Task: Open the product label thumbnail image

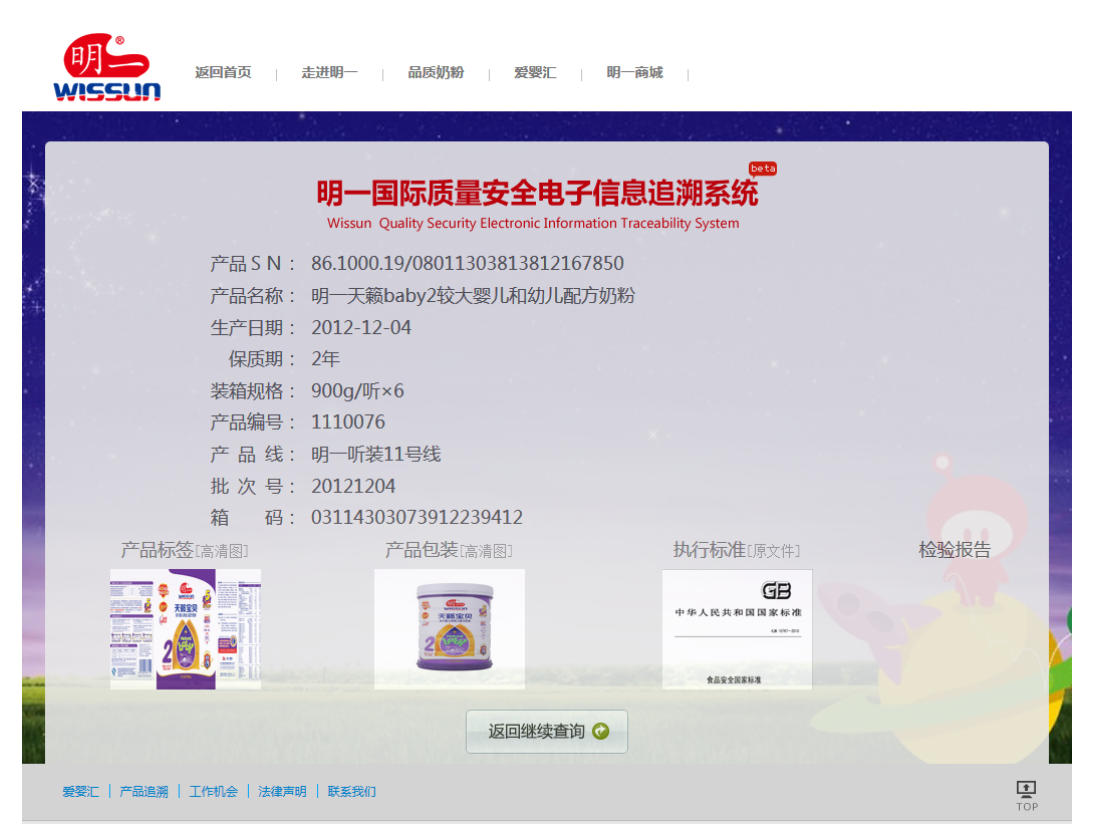Action: (x=185, y=629)
